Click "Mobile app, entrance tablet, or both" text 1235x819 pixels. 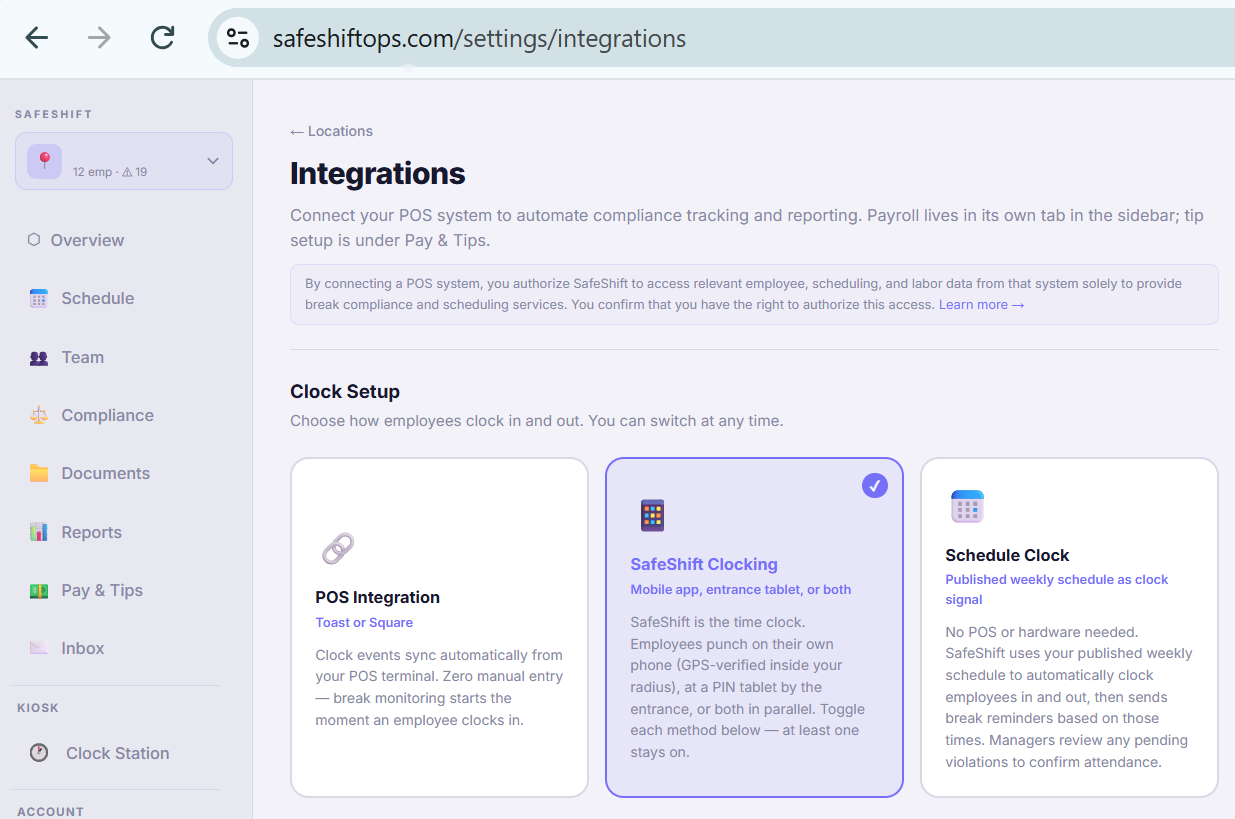[x=741, y=589]
